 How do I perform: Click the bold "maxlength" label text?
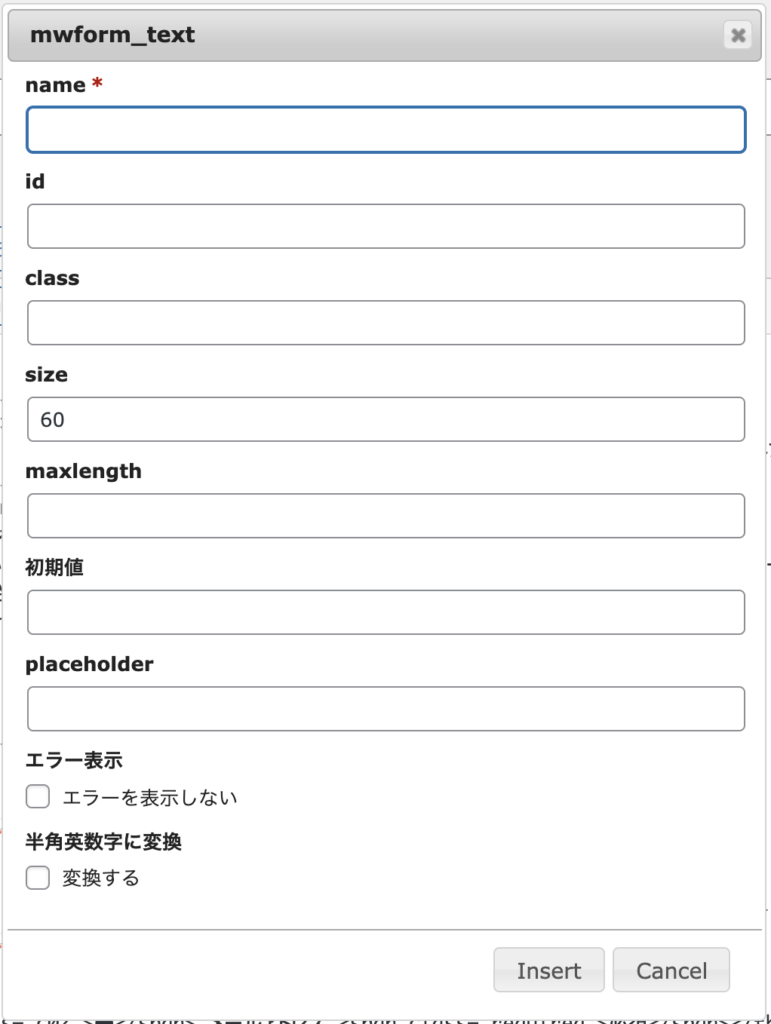(83, 471)
